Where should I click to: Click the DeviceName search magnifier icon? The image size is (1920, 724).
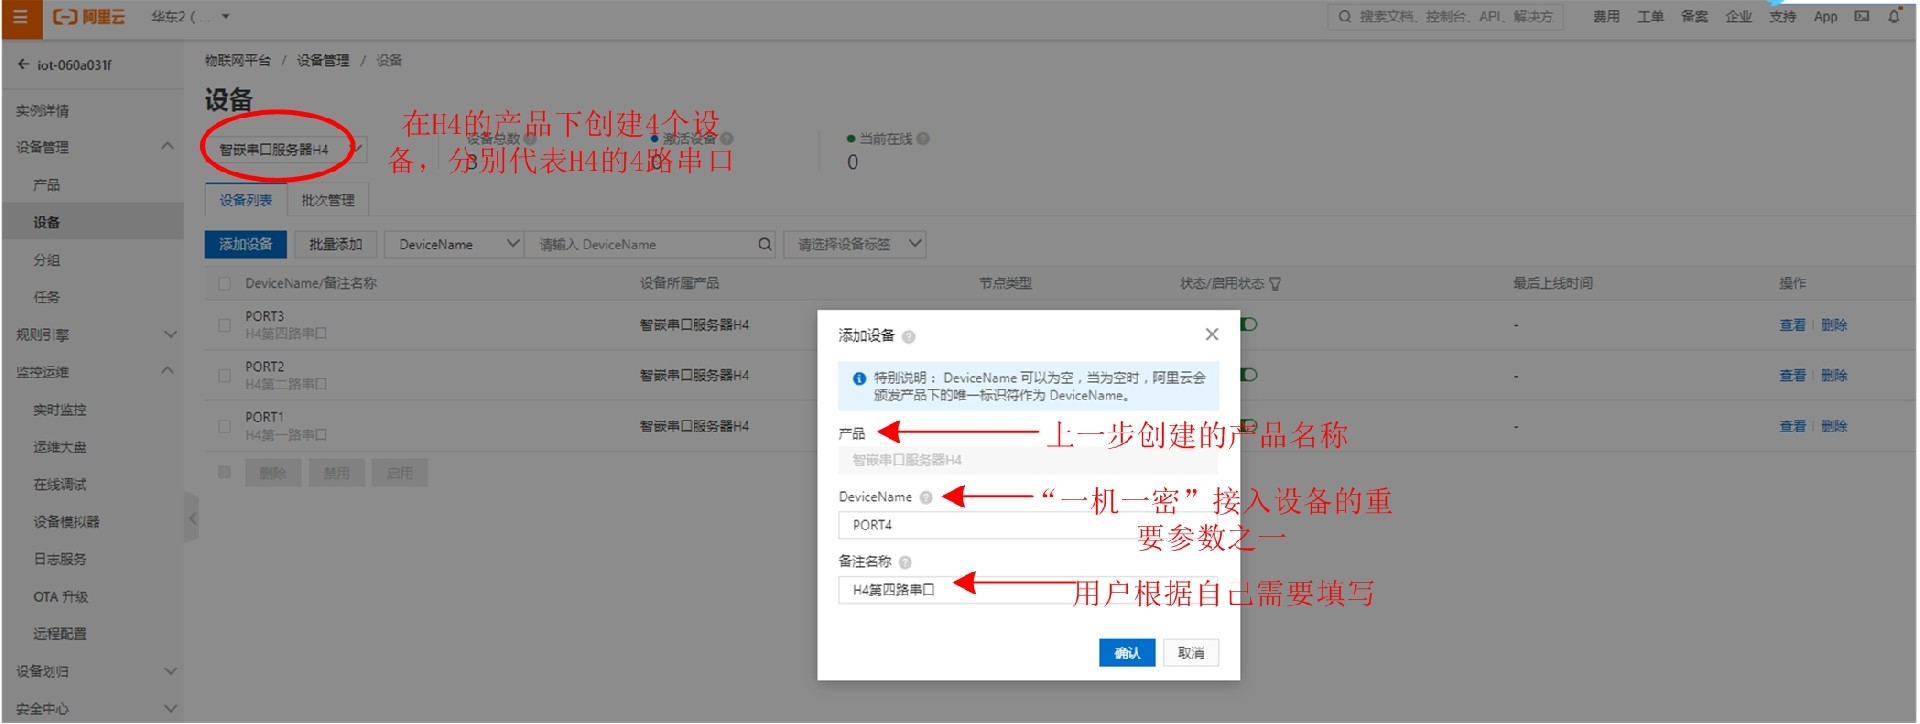pyautogui.click(x=764, y=244)
